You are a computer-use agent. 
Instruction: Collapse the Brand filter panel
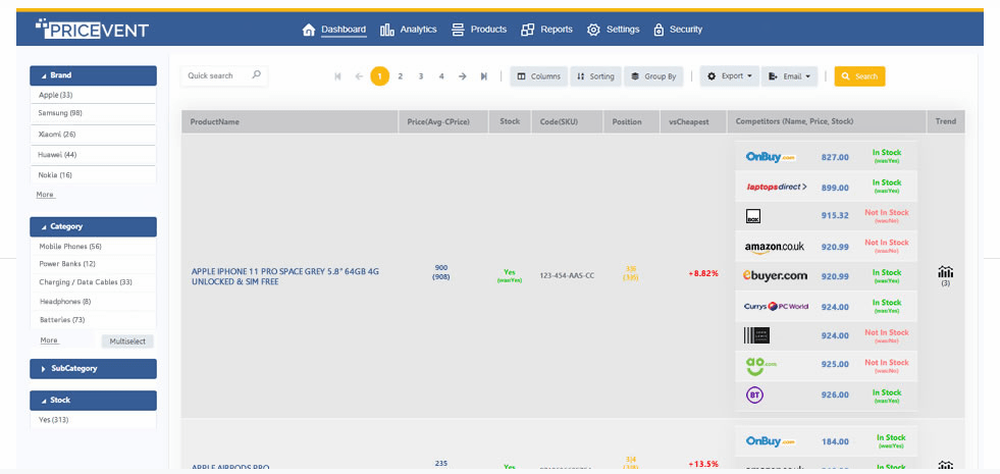[93, 75]
